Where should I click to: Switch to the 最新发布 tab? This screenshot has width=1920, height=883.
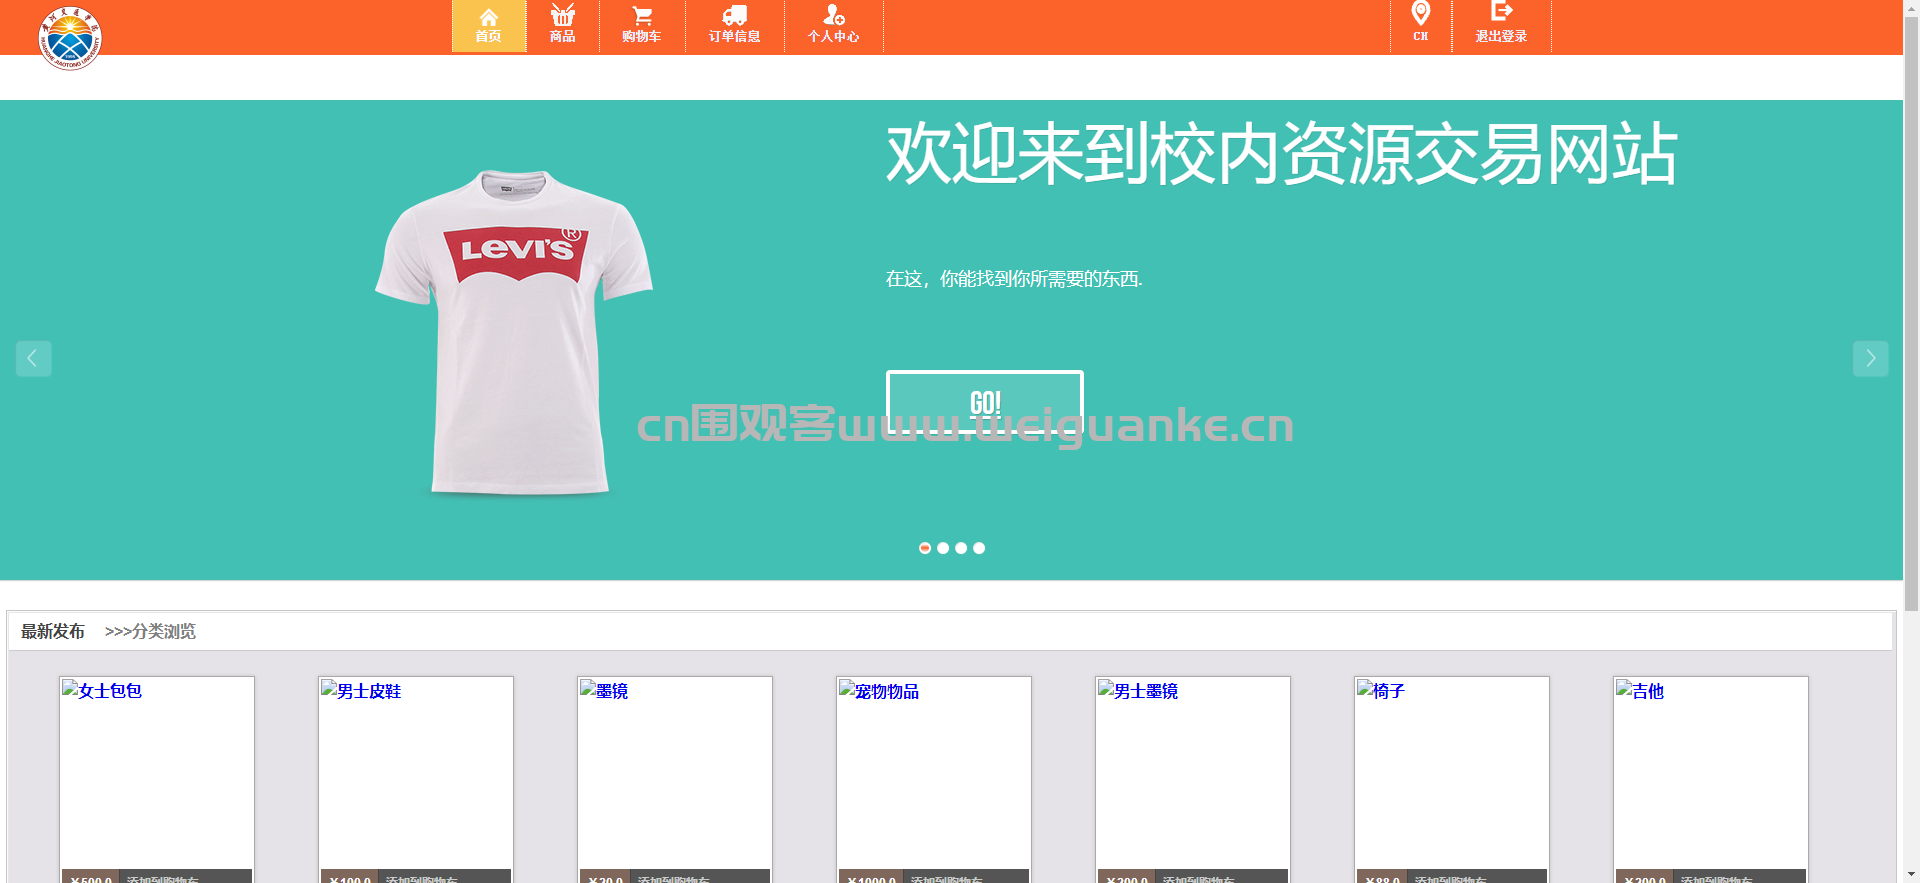(x=53, y=631)
